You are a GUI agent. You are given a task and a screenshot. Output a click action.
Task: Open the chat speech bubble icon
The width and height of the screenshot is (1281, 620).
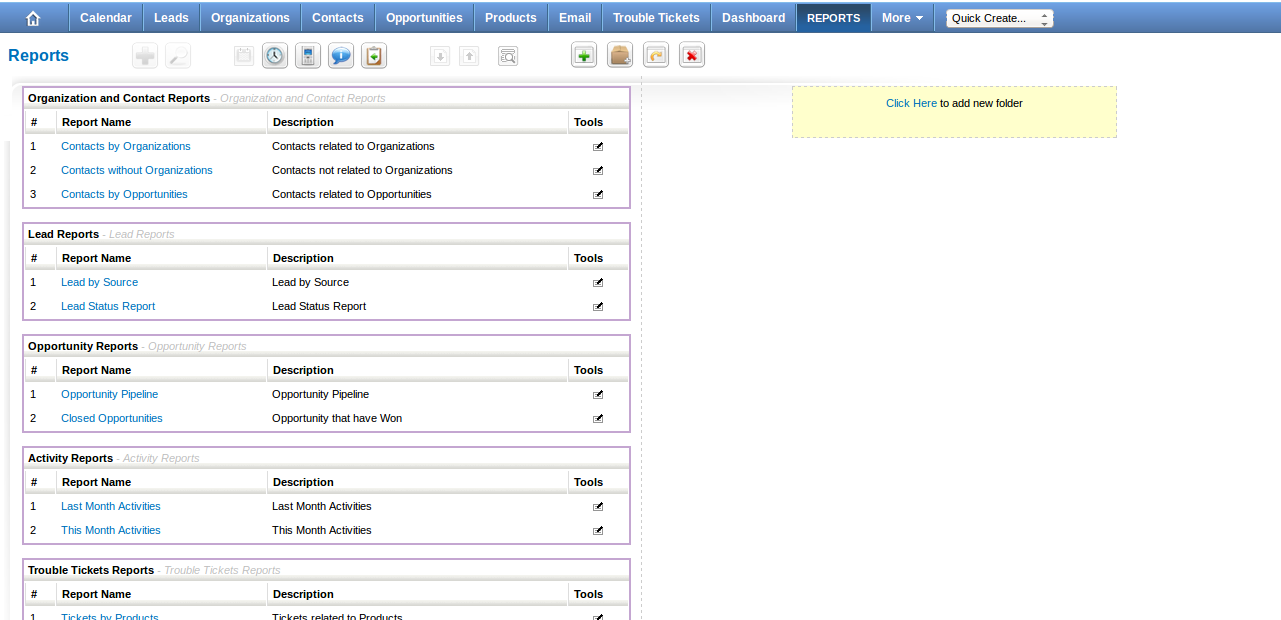[341, 56]
